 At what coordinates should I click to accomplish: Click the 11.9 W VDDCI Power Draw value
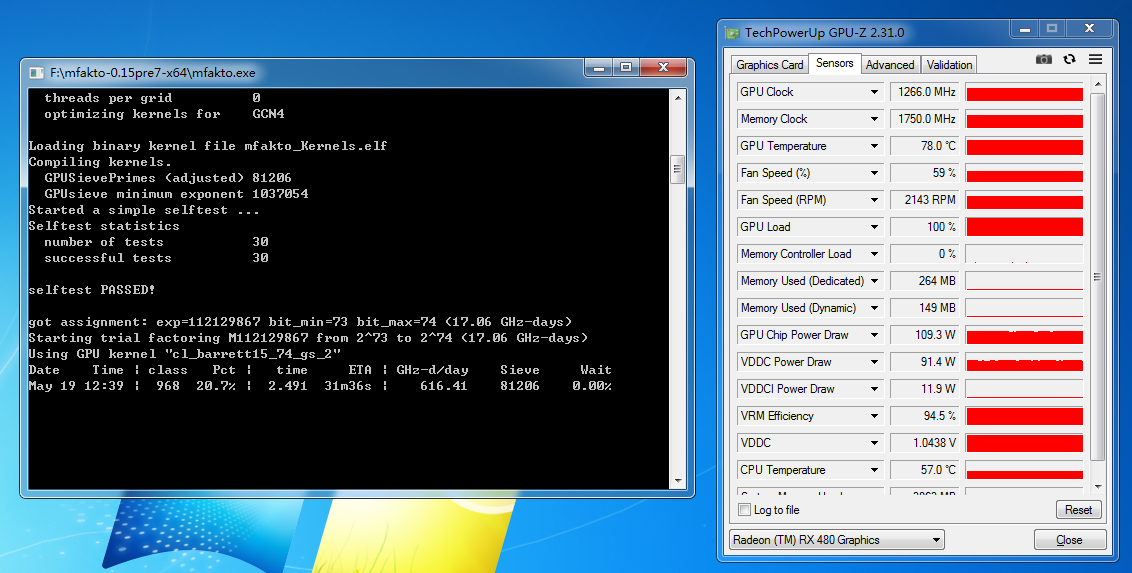925,389
